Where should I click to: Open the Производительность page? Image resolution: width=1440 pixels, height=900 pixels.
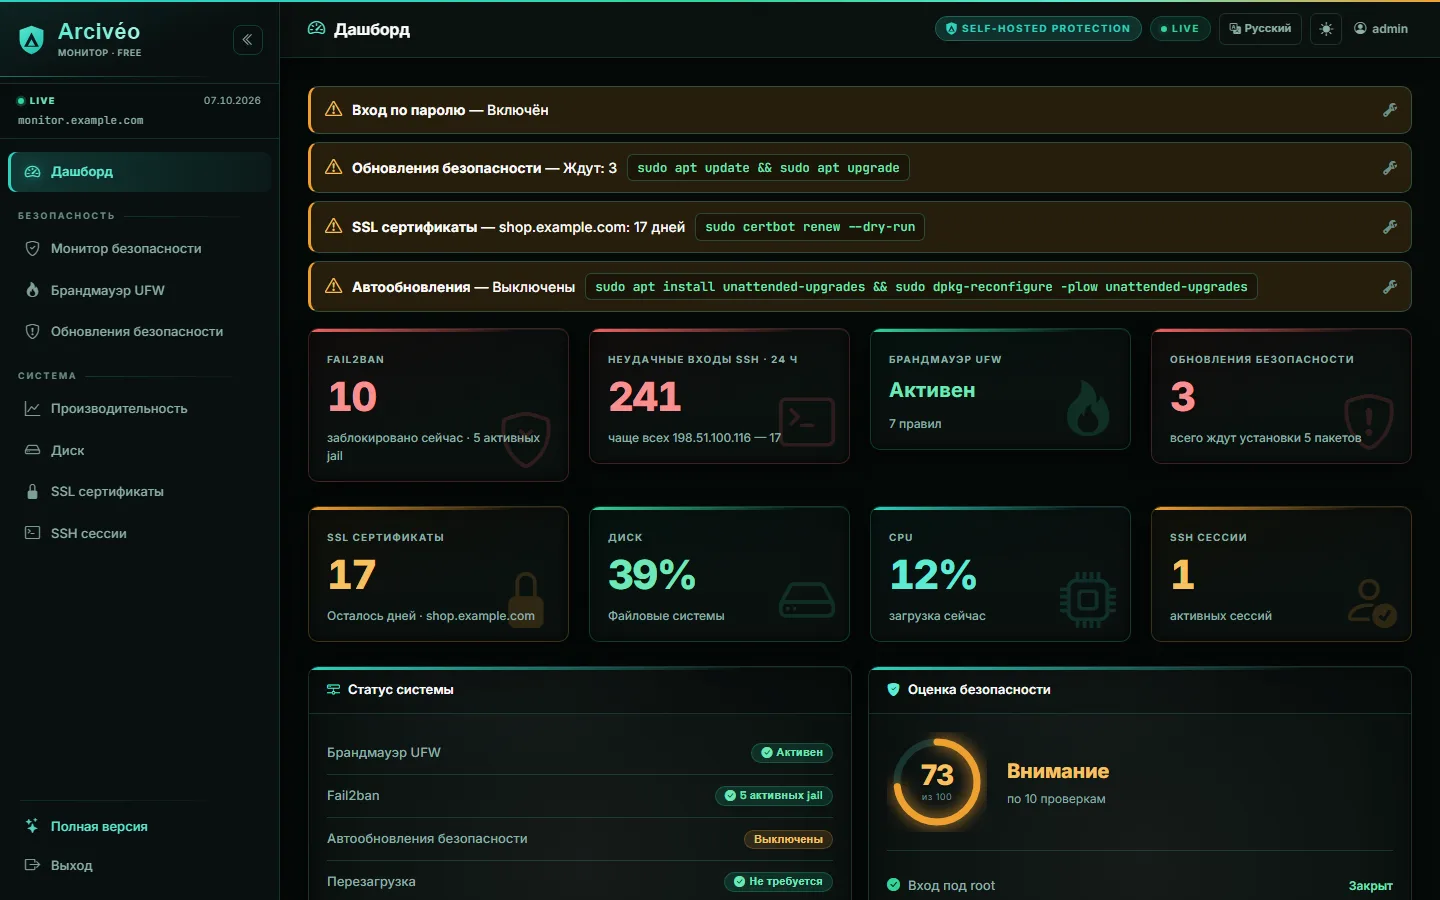point(140,409)
